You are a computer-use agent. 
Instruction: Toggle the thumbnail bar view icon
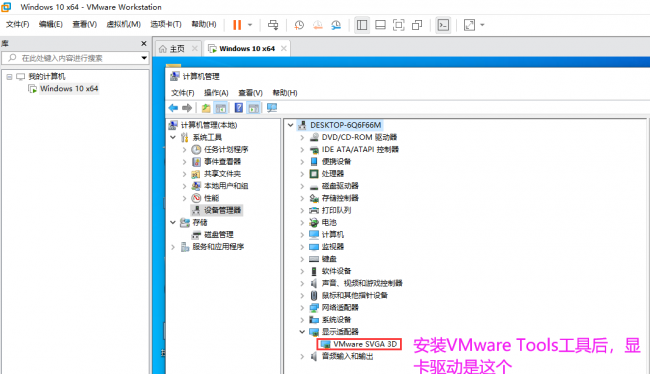tap(380, 25)
